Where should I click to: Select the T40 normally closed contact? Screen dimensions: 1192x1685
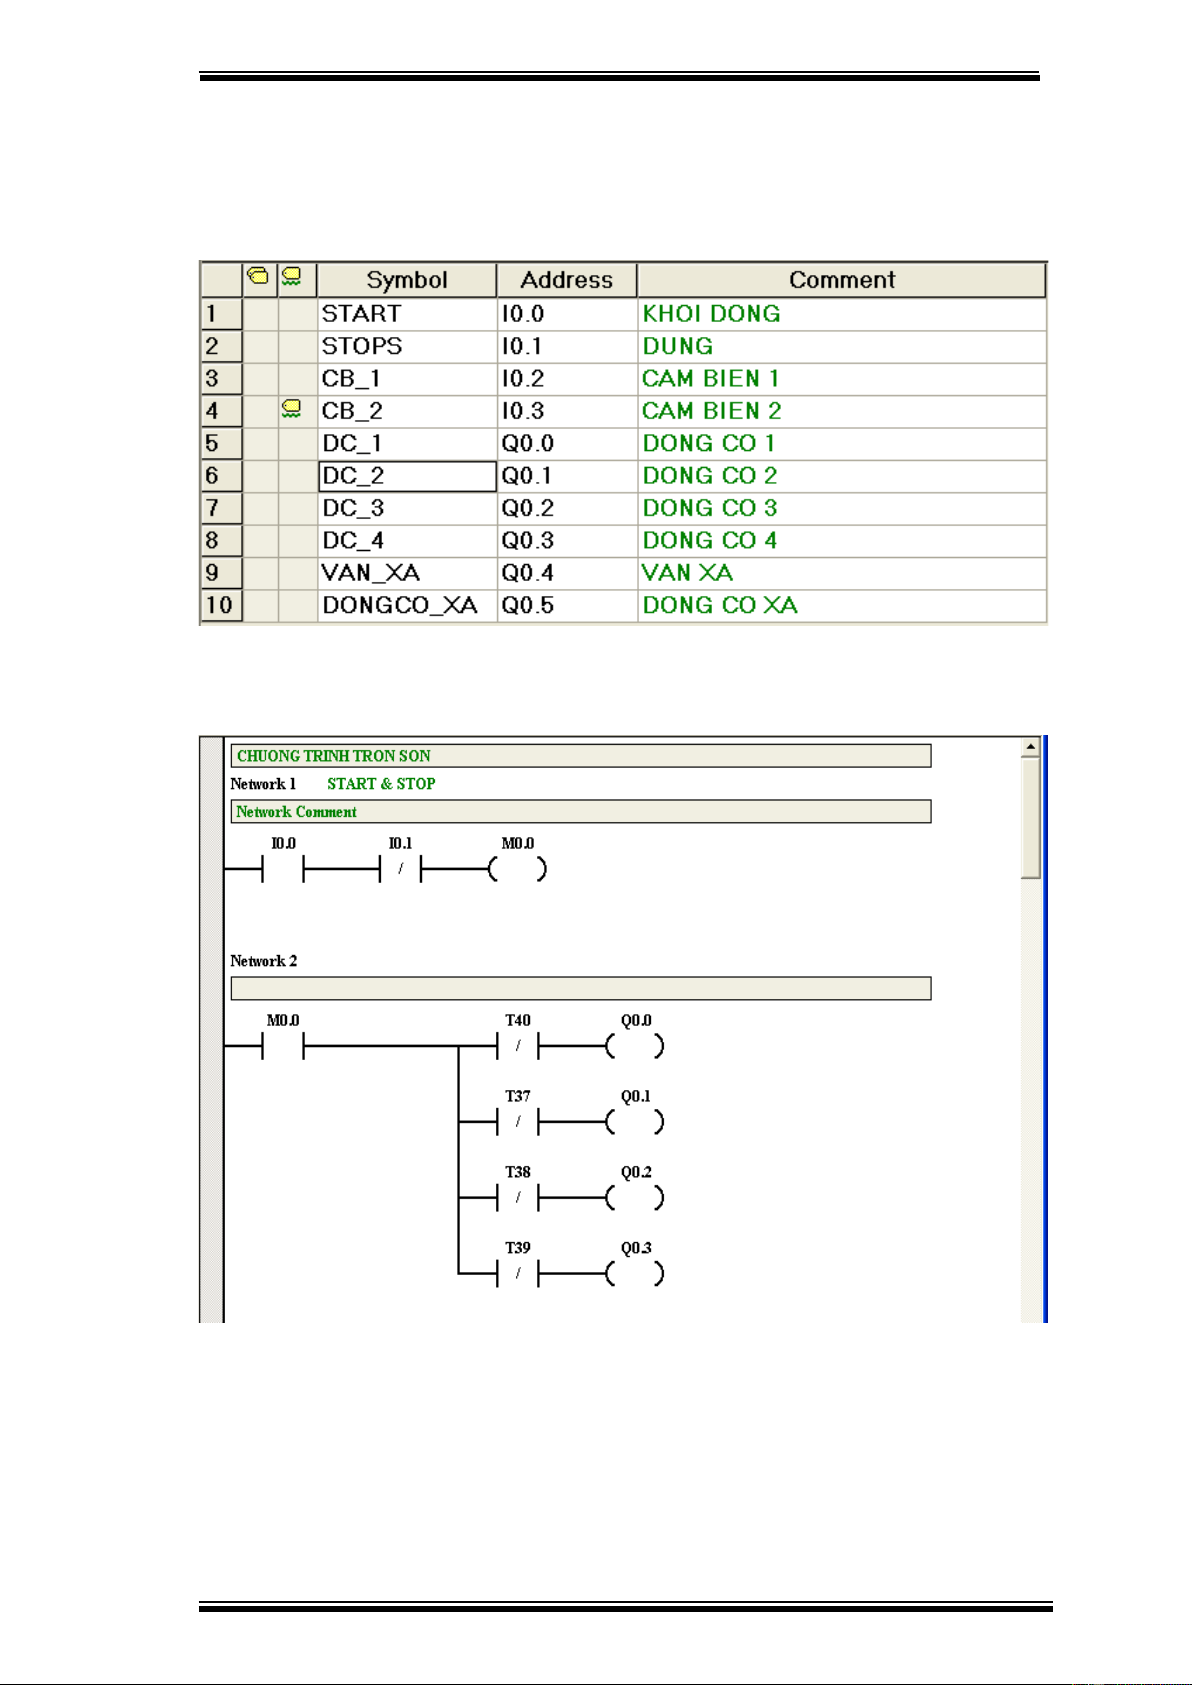coord(517,1047)
